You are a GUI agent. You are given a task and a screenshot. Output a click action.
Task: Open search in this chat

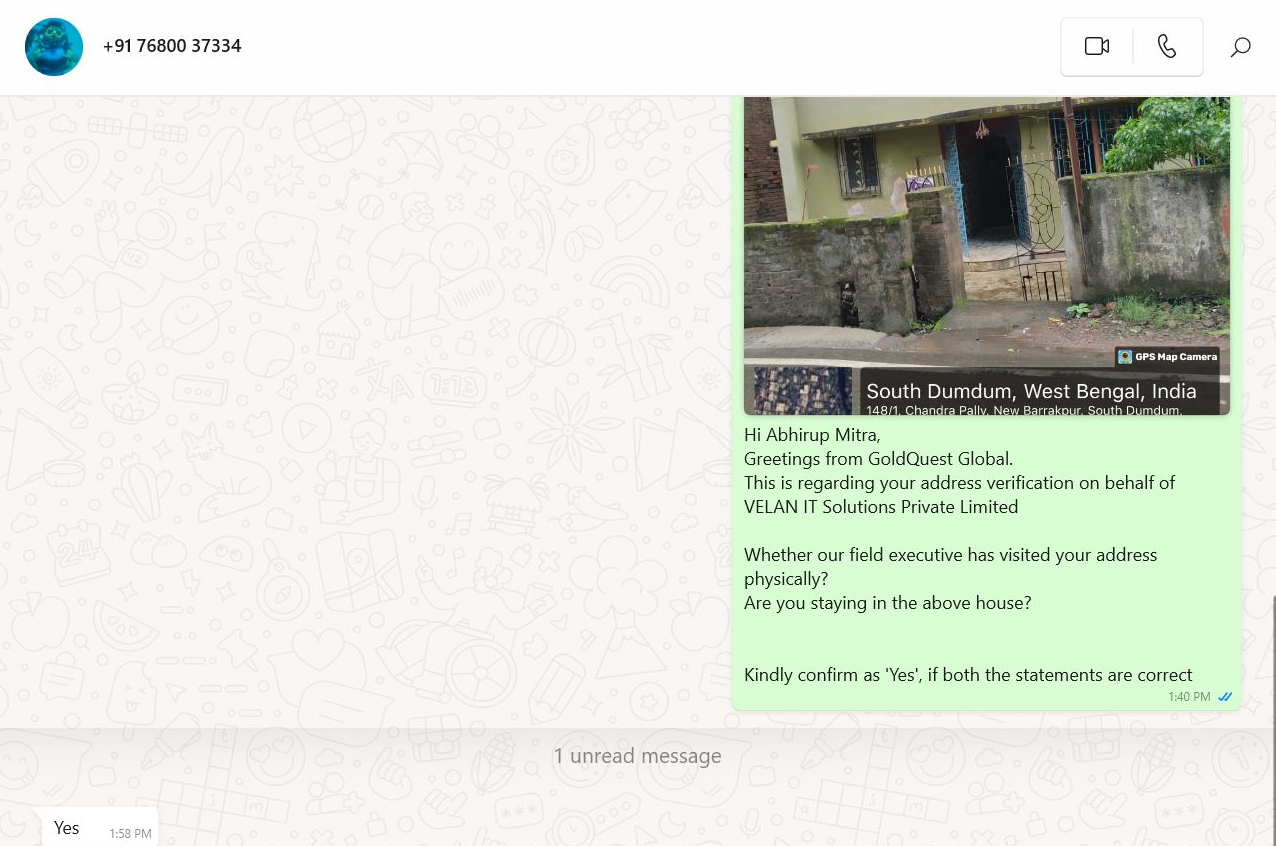click(1240, 47)
